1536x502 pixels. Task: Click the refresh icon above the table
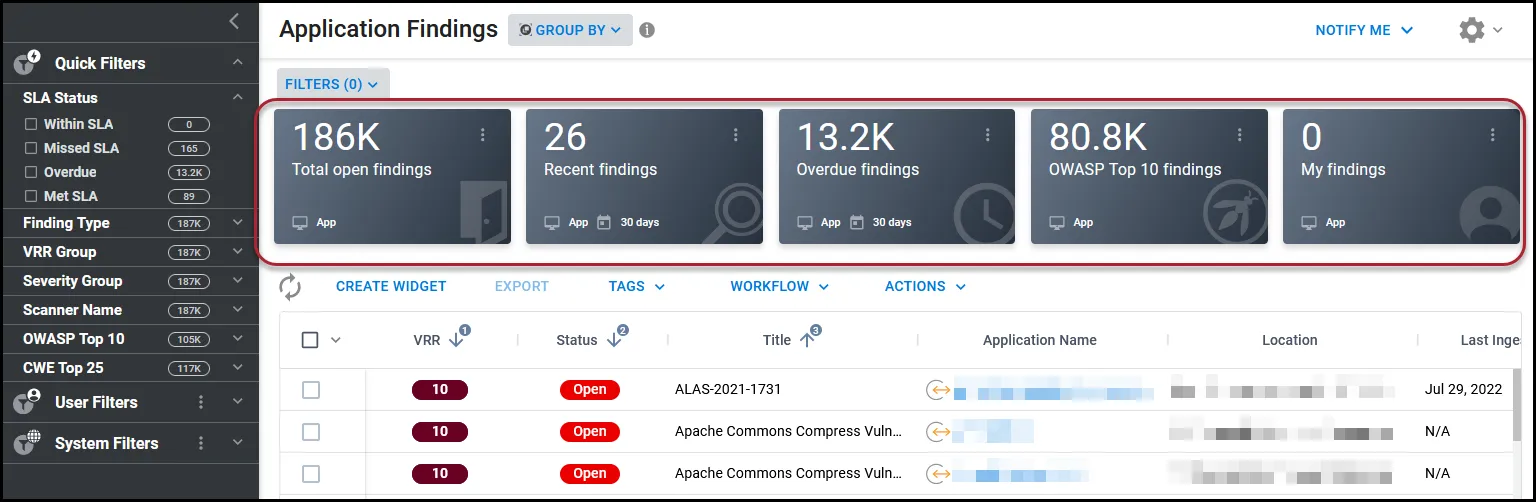click(290, 287)
